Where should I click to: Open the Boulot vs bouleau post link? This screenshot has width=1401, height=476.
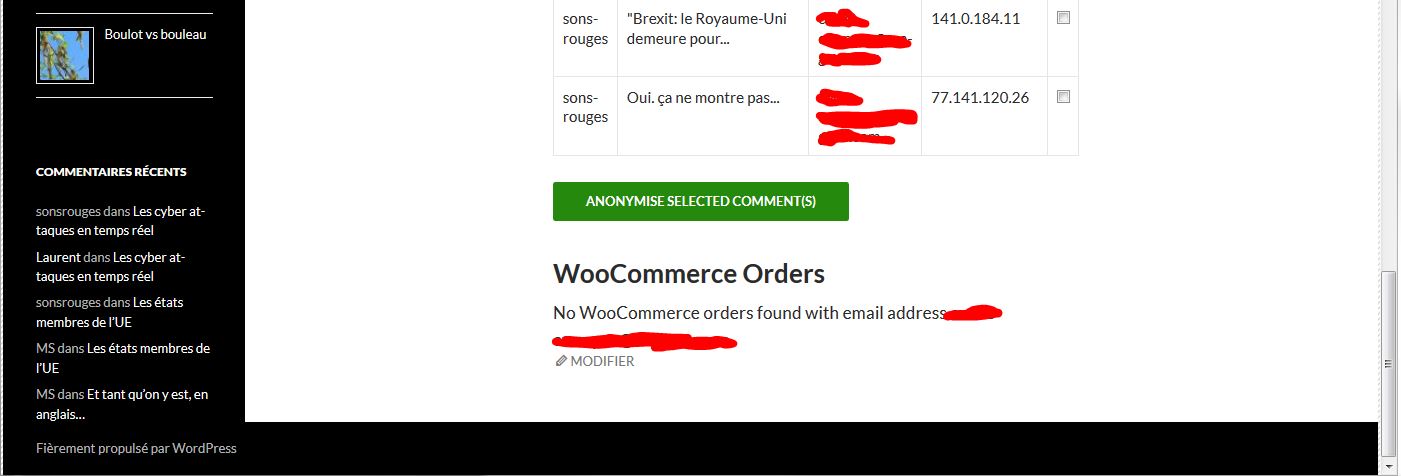pyautogui.click(x=155, y=34)
